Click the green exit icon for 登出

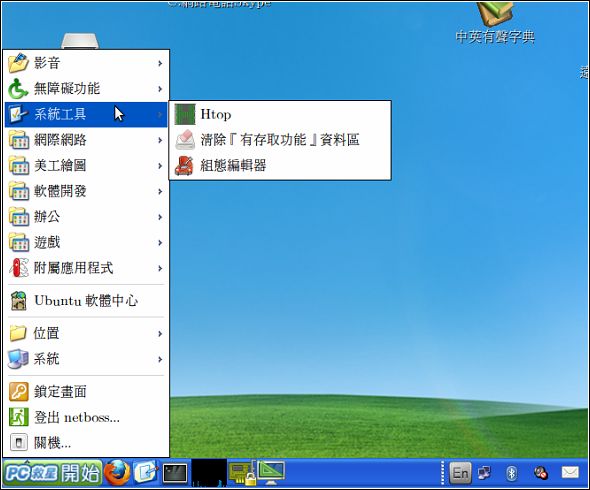pos(18,417)
